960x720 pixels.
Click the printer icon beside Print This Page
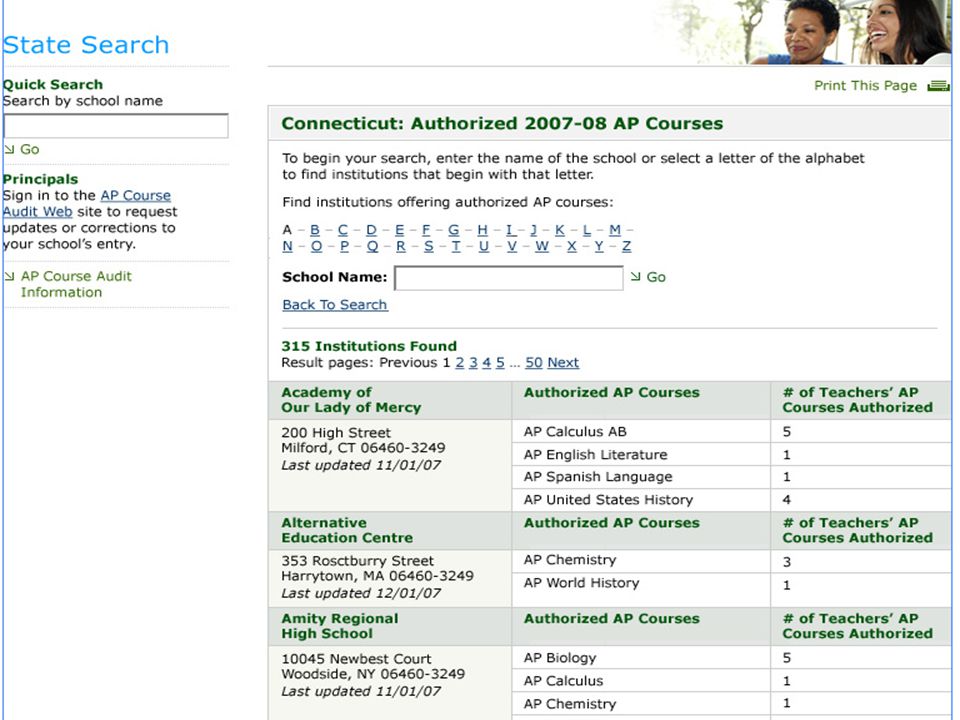coord(938,86)
